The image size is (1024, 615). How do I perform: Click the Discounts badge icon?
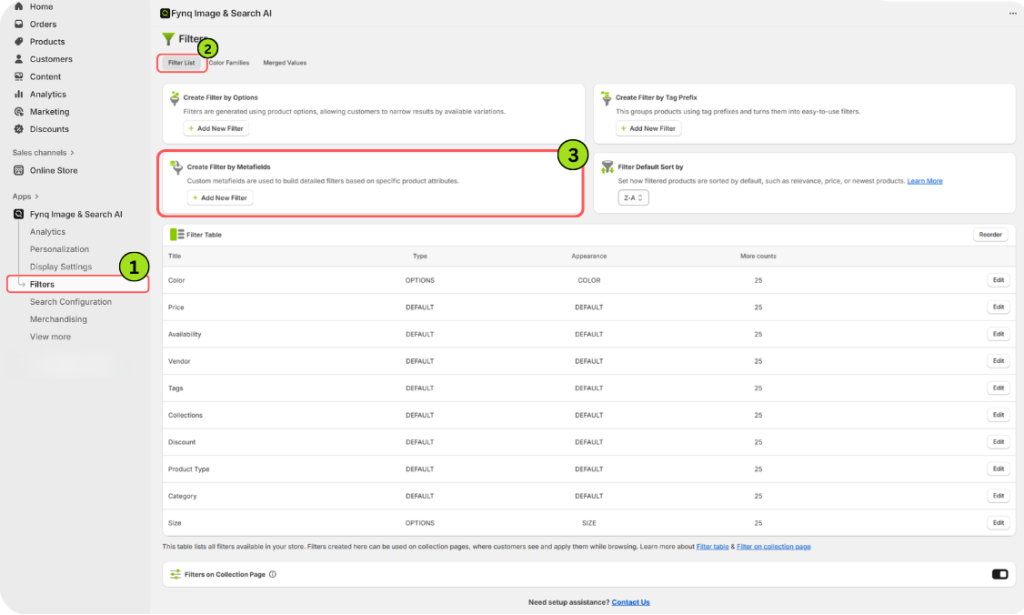pos(18,129)
